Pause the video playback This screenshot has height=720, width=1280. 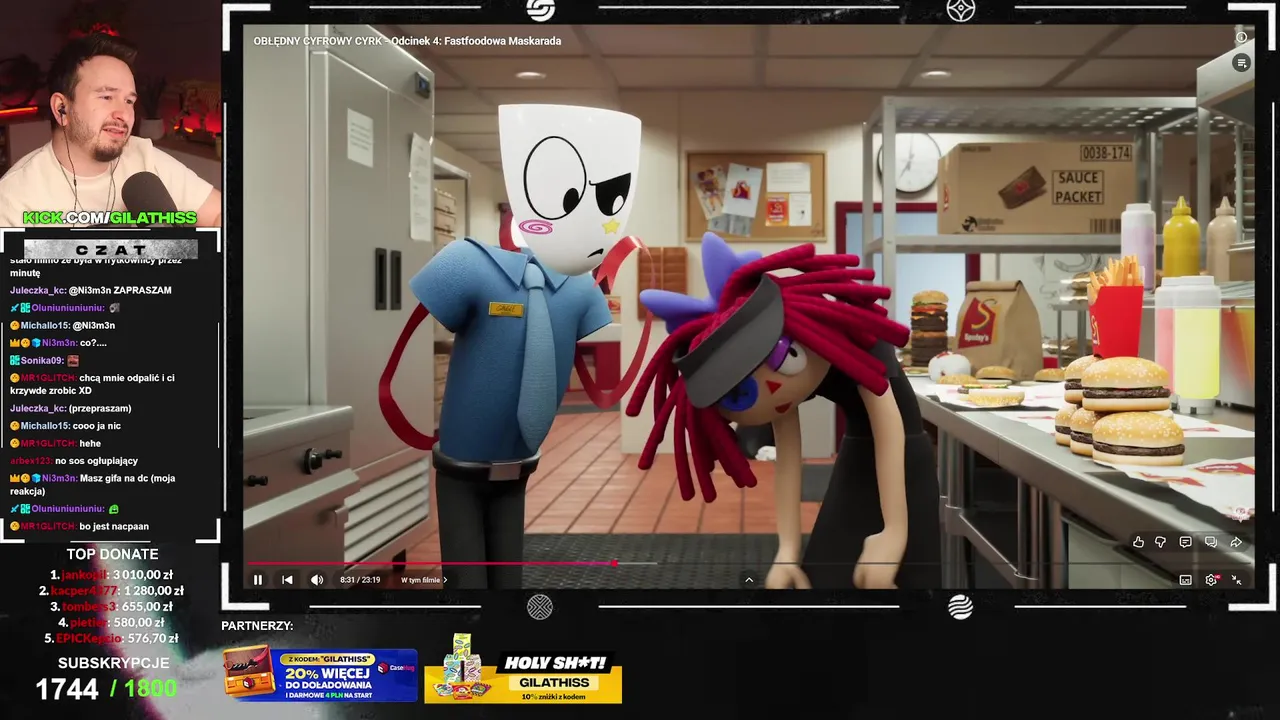pyautogui.click(x=258, y=580)
